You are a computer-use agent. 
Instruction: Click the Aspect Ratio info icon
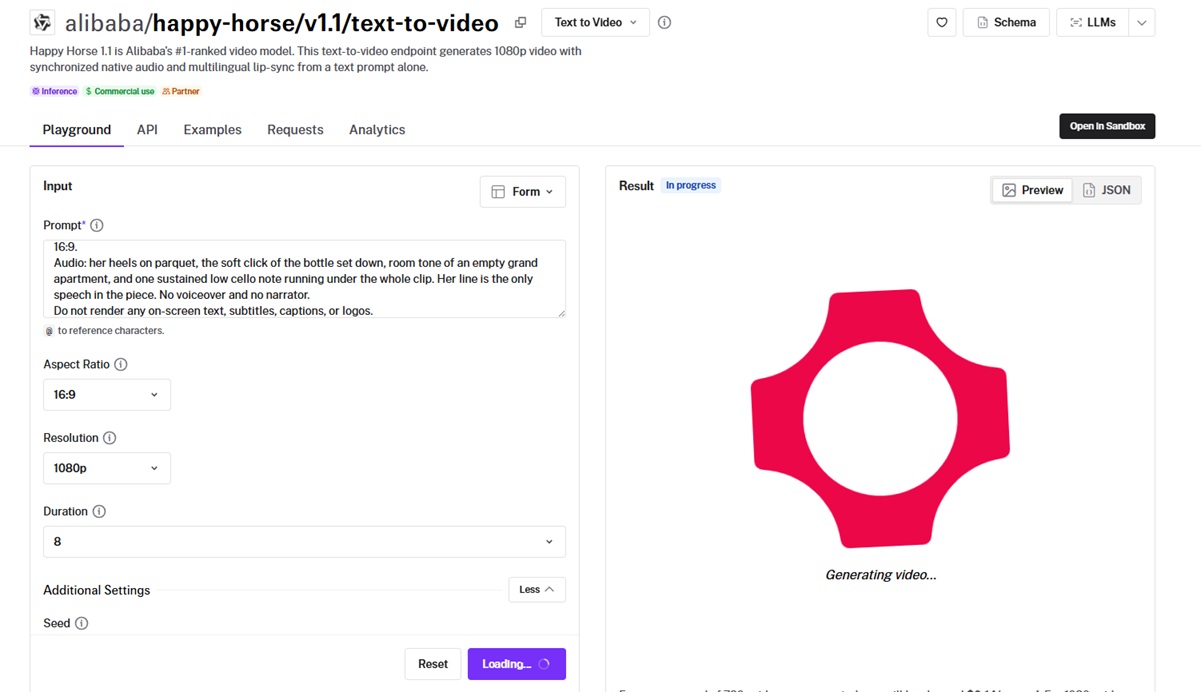point(121,364)
